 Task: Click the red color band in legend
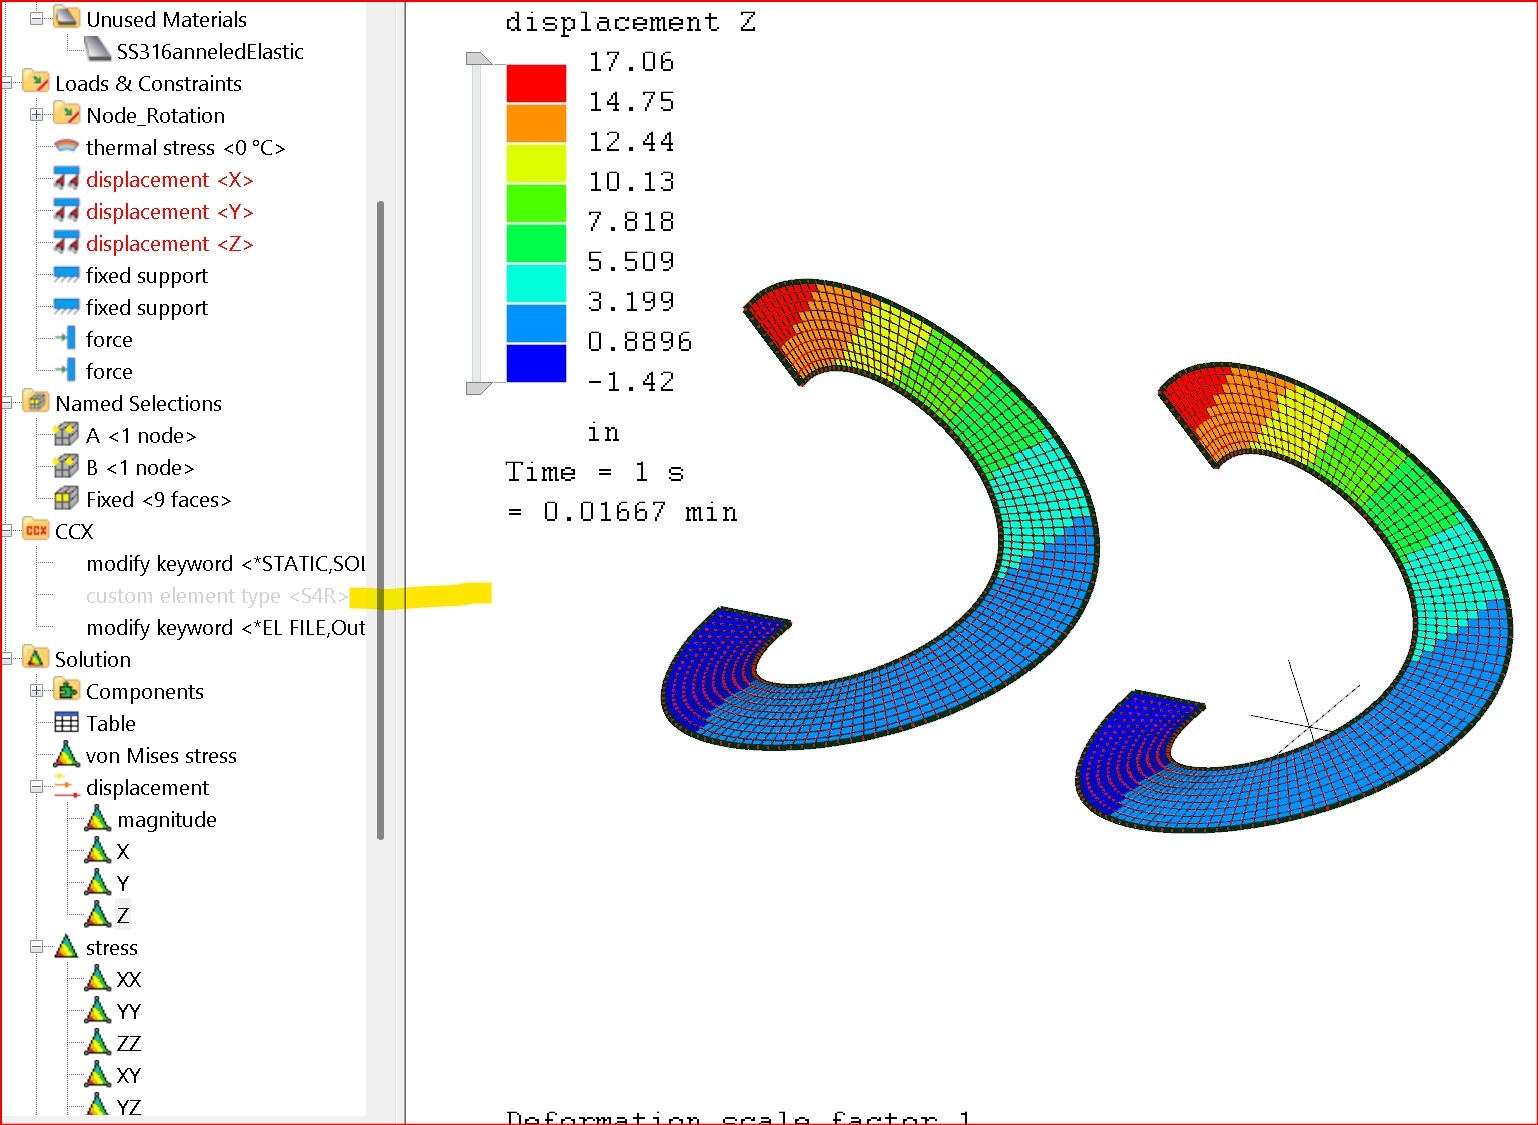(536, 83)
